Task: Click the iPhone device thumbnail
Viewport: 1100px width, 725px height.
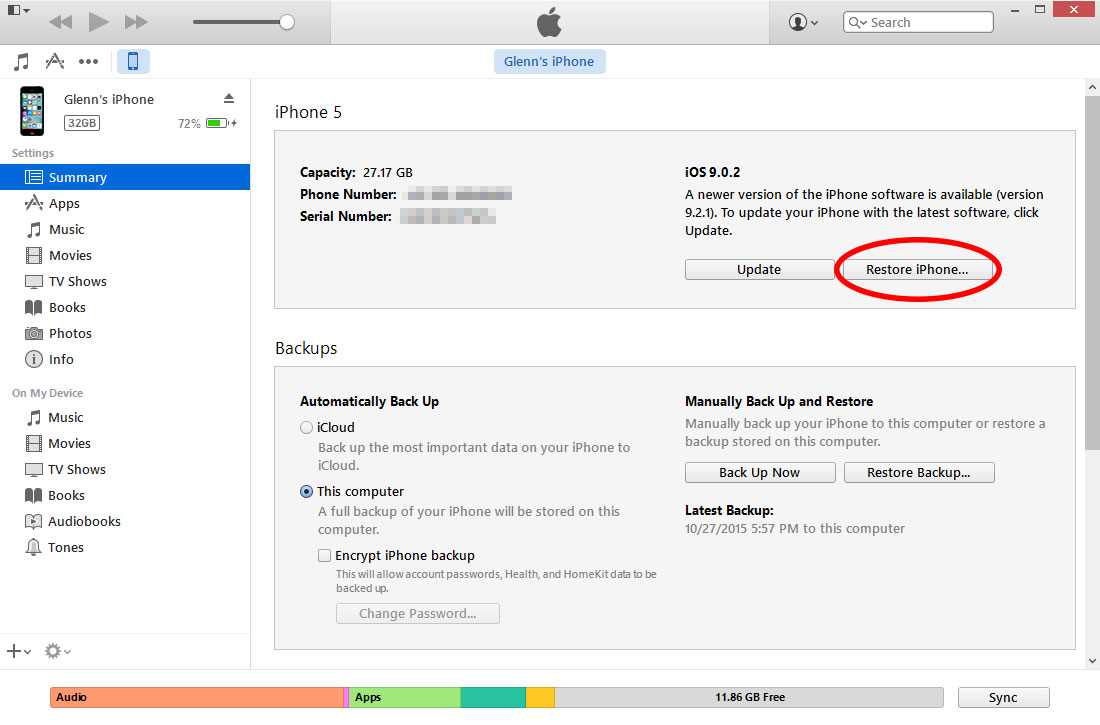Action: pyautogui.click(x=32, y=111)
